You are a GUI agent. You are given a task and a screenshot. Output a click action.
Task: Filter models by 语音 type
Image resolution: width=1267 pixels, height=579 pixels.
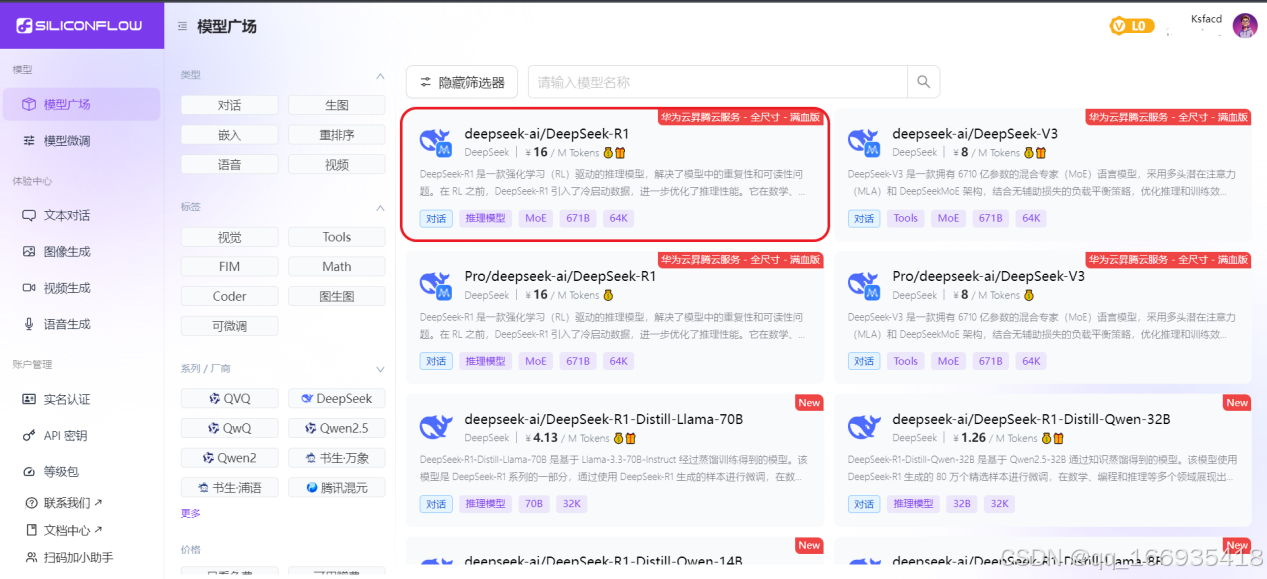pyautogui.click(x=229, y=164)
